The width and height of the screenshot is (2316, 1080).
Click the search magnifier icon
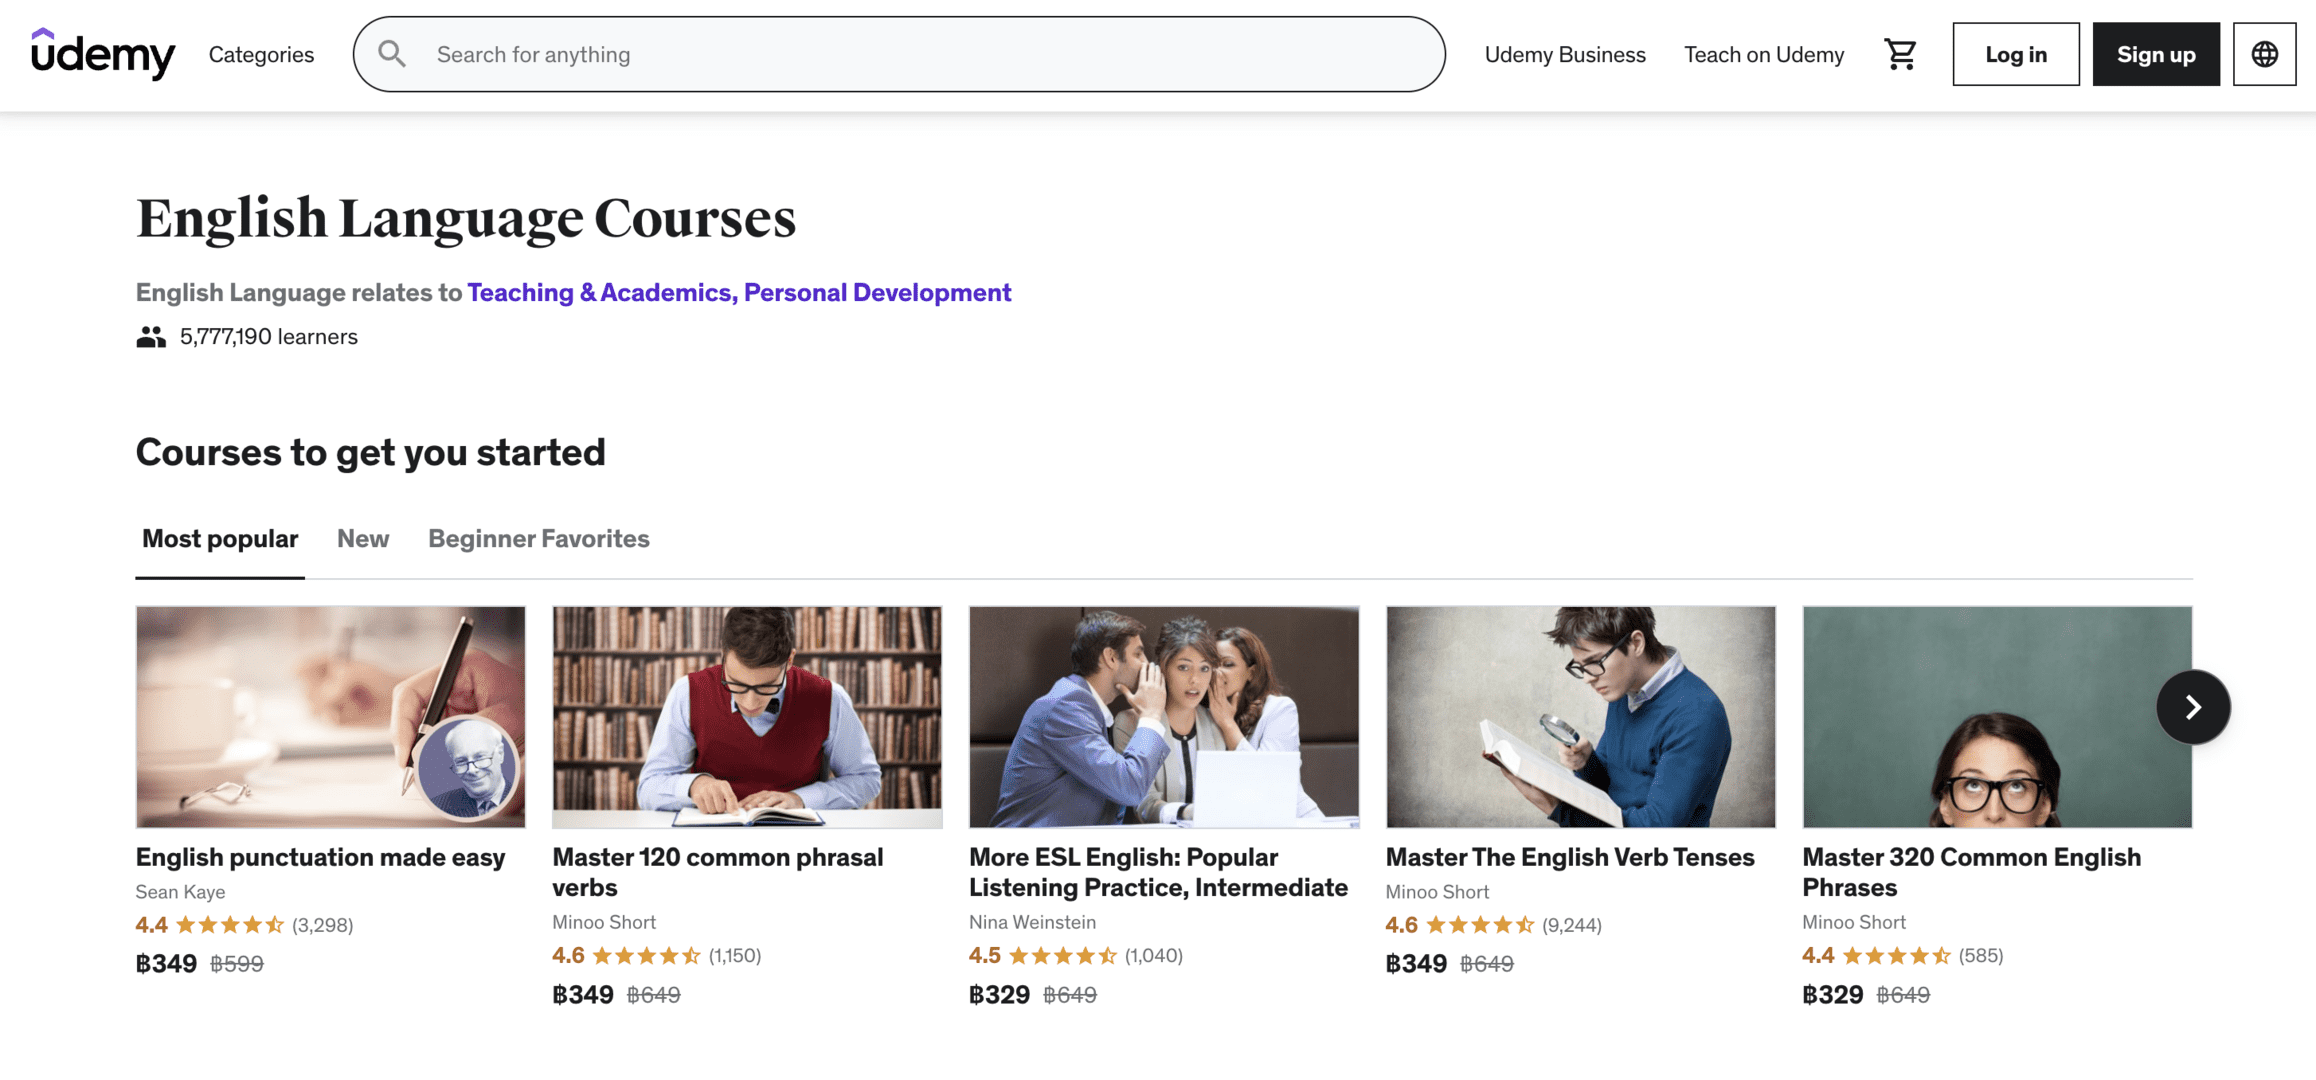click(x=392, y=54)
